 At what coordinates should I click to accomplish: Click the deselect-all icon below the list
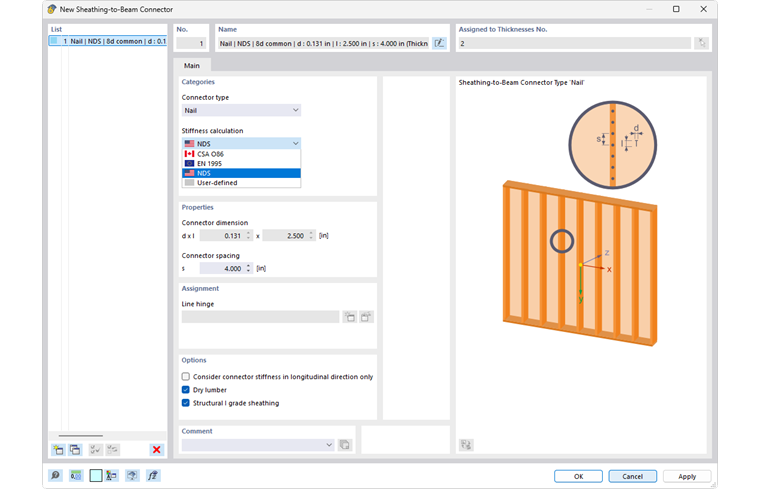click(112, 450)
